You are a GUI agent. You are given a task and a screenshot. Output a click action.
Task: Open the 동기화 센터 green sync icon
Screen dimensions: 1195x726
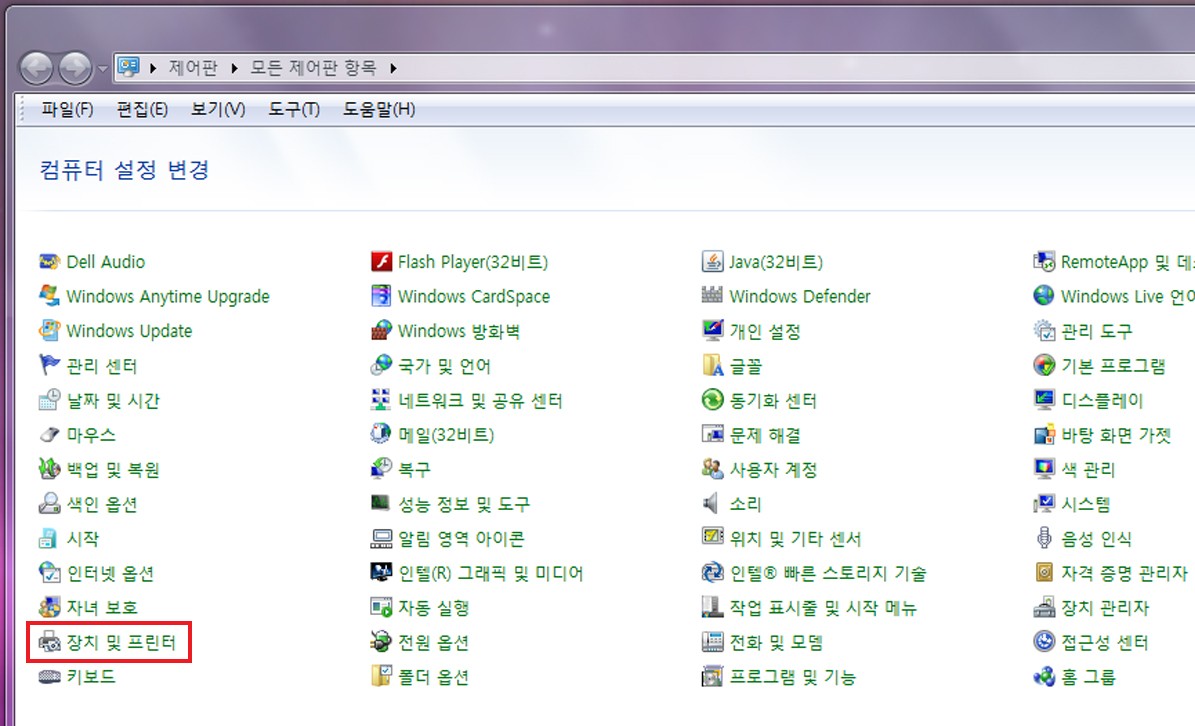point(713,400)
